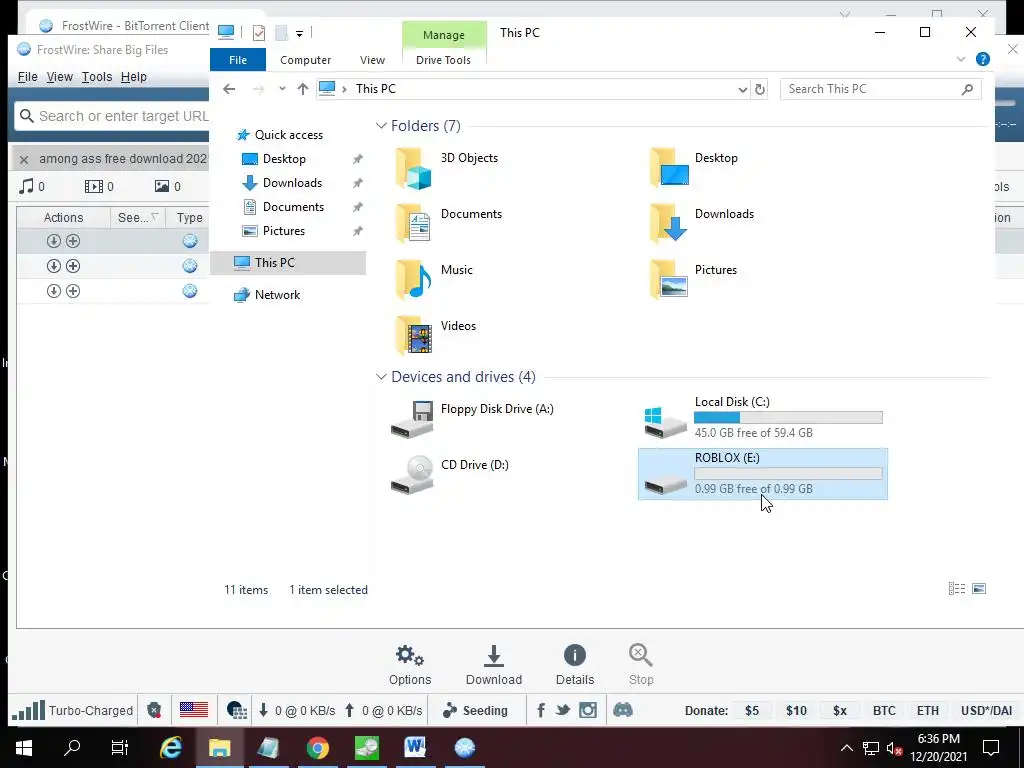Click the VPN shield icon in FrostWire status bar
Screen dimensions: 1024x768
point(154,711)
